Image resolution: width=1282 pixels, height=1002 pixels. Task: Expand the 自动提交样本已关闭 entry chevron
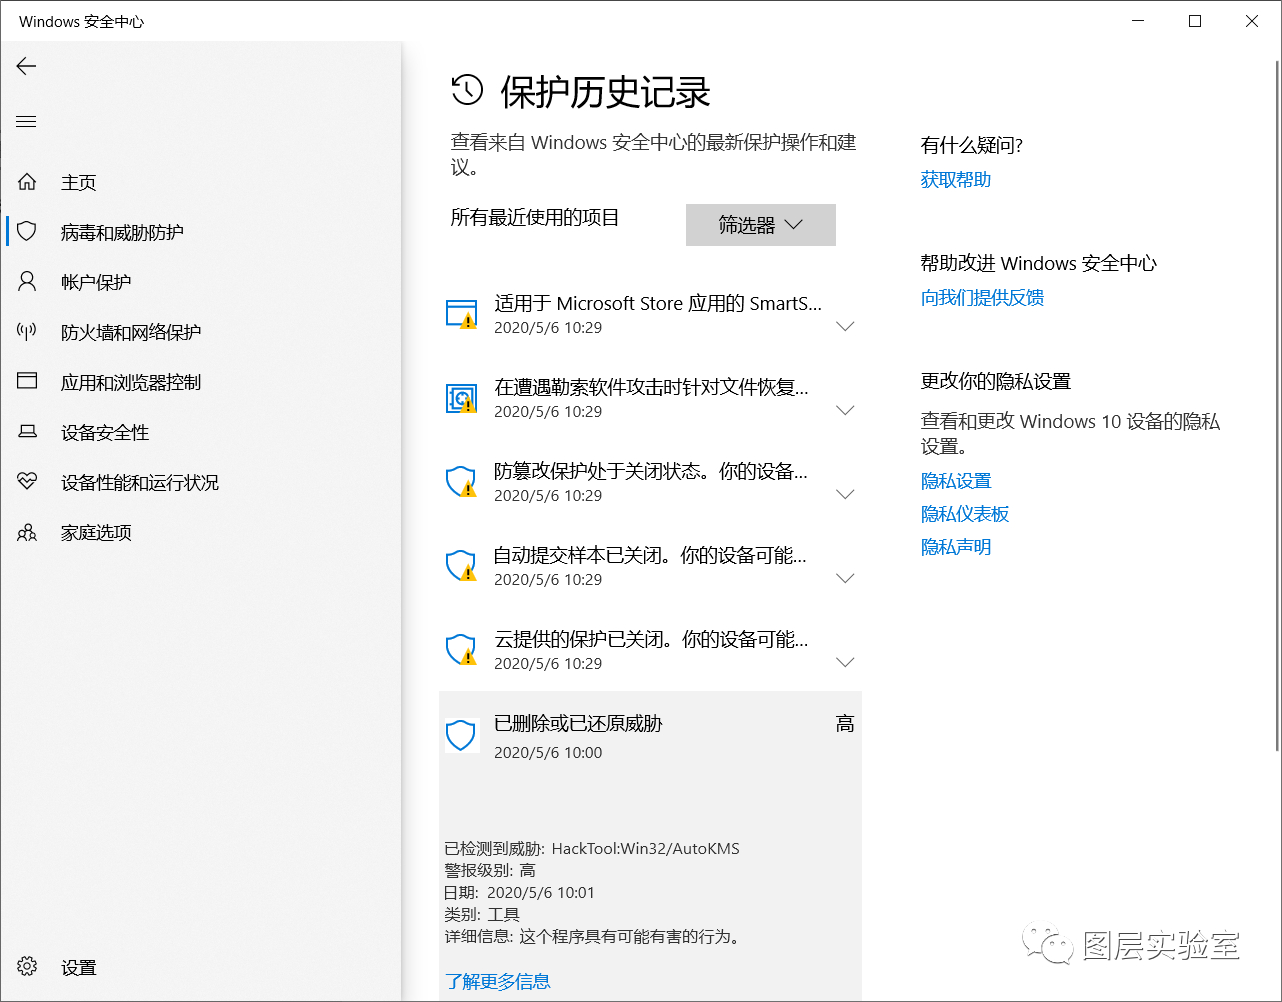[x=845, y=579]
